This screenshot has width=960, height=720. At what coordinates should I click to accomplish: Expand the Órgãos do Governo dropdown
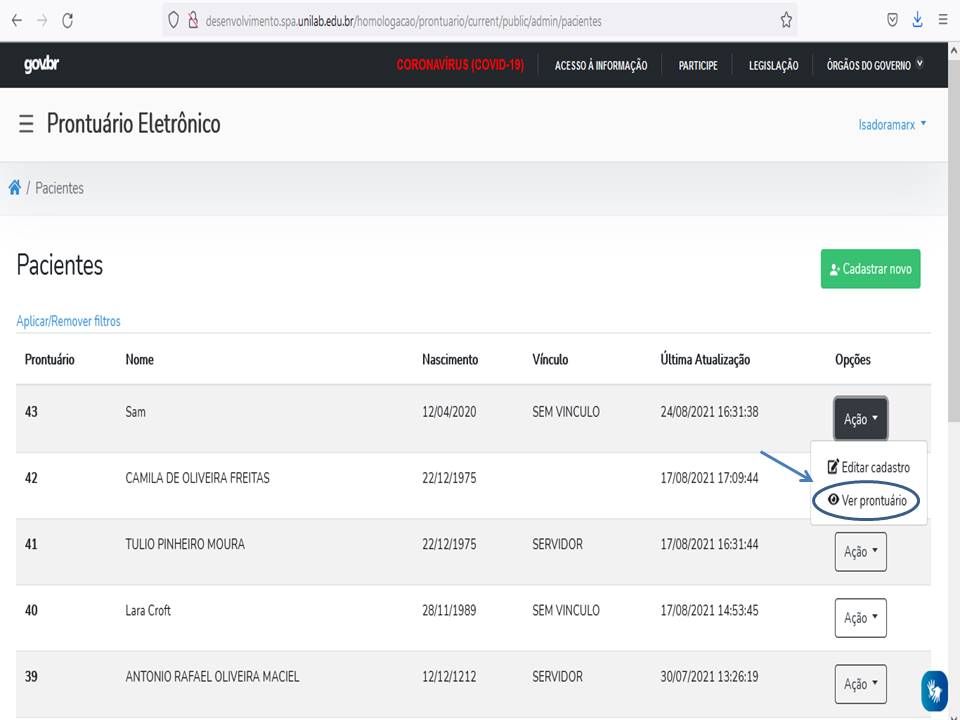(874, 65)
